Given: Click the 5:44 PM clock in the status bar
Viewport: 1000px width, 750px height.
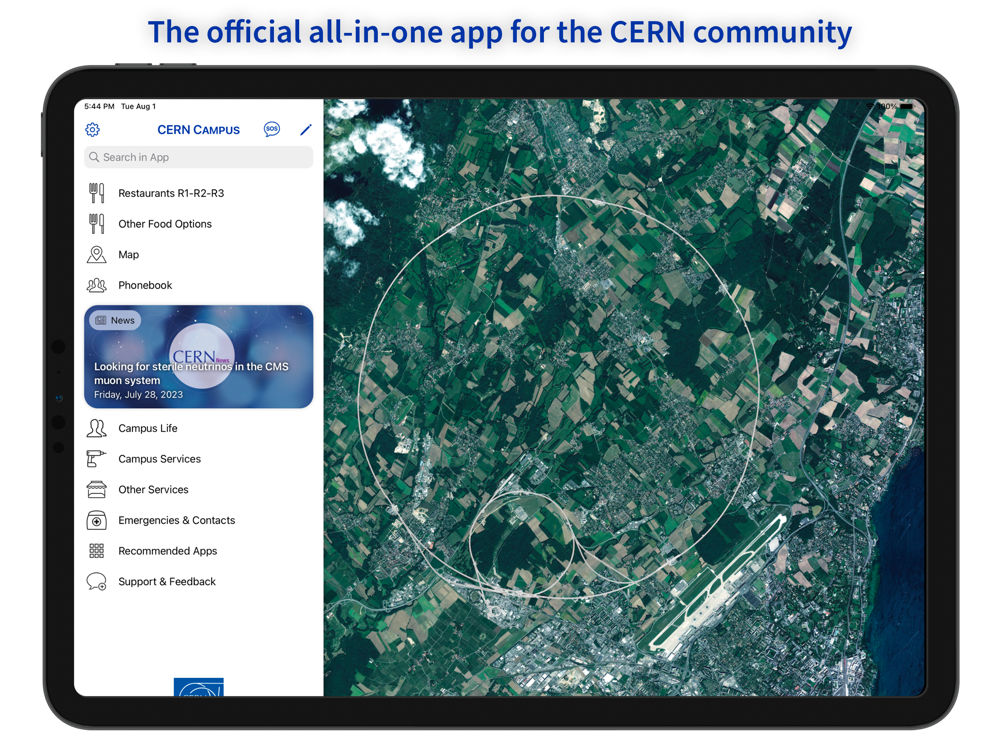Looking at the screenshot, I should pyautogui.click(x=99, y=107).
